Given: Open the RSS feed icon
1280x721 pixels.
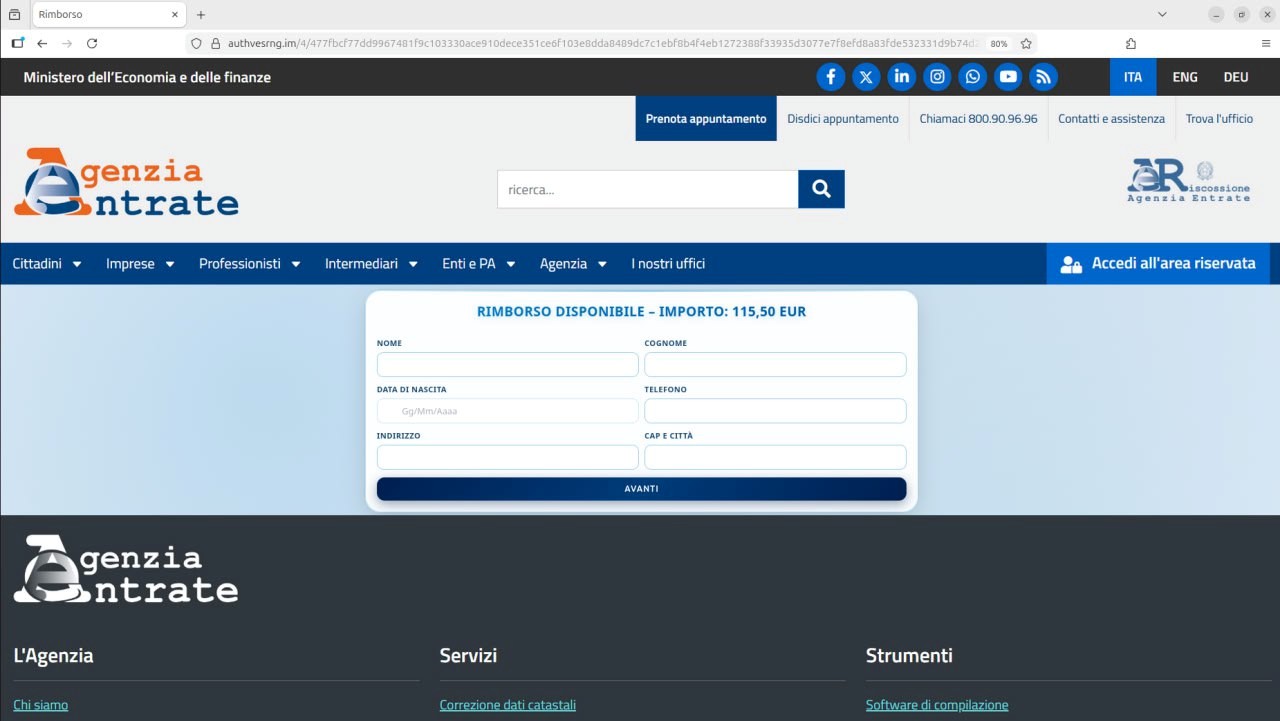Looking at the screenshot, I should point(1043,77).
